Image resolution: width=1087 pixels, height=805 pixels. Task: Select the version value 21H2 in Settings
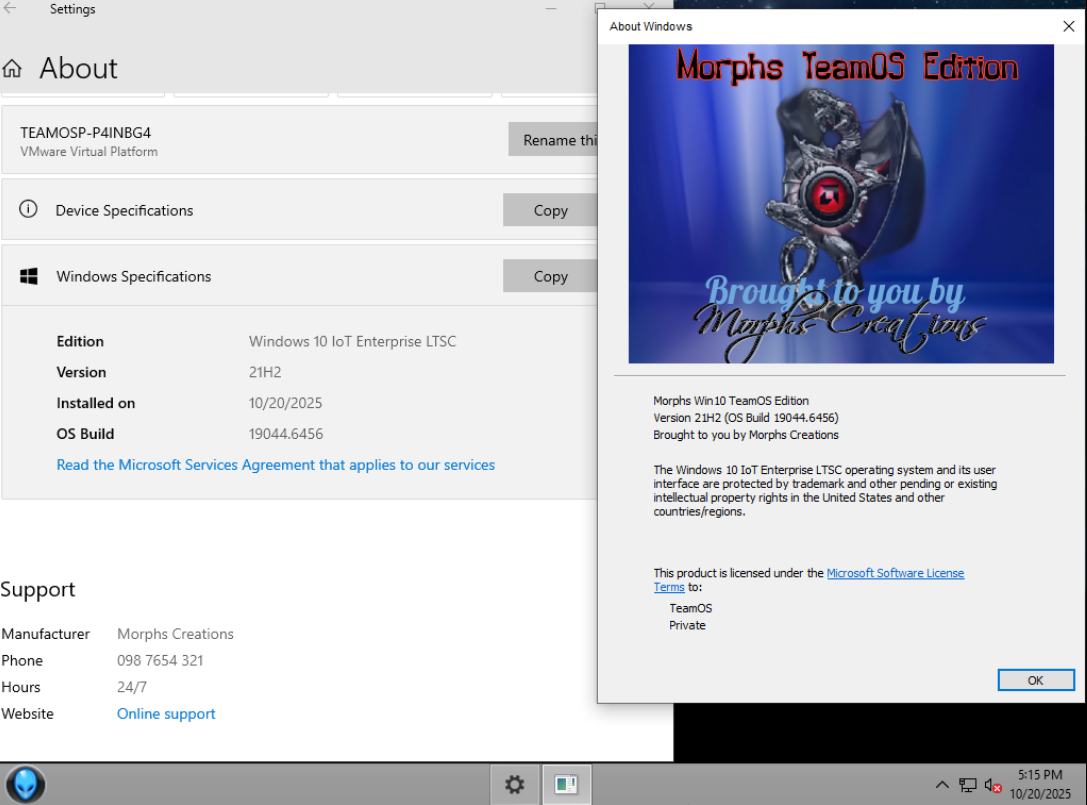[x=265, y=372]
